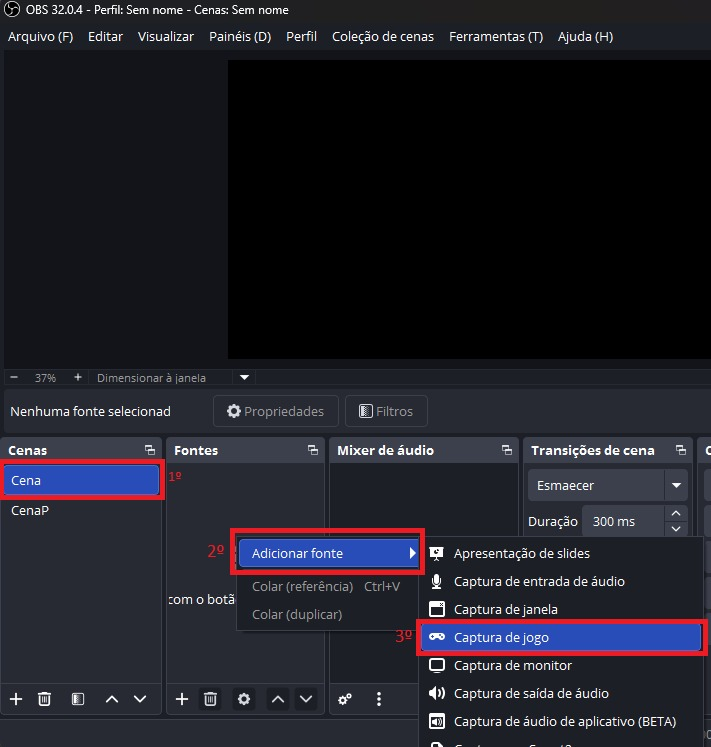Image resolution: width=711 pixels, height=747 pixels.
Task: Remove source with trash icon in Fontes
Action: [210, 699]
